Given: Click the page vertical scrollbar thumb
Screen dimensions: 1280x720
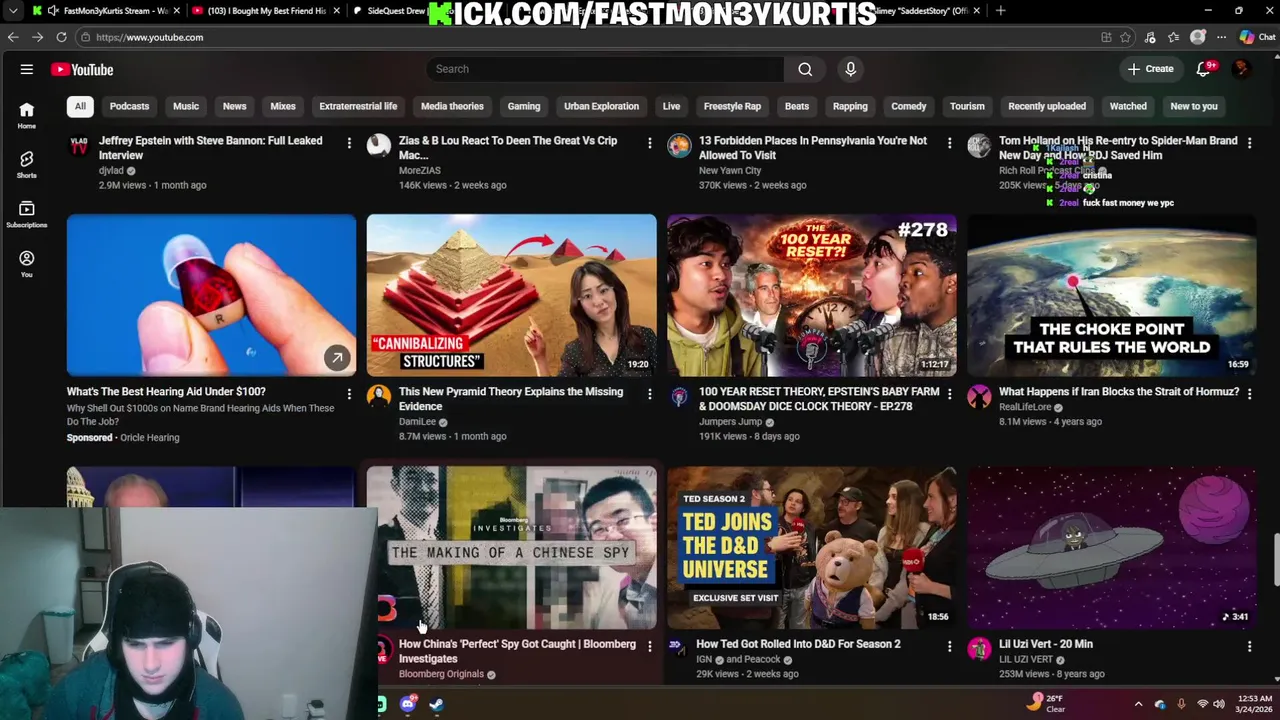Looking at the screenshot, I should pos(1275,561).
